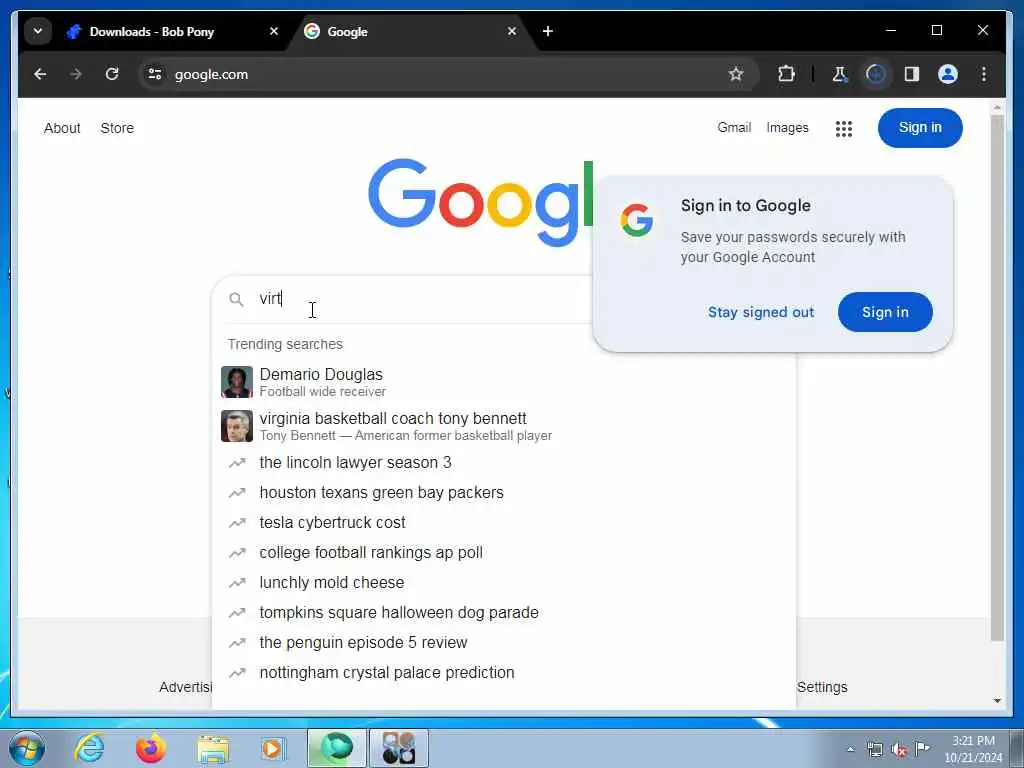Bookmark this page with the star
The image size is (1024, 768).
pos(736,74)
